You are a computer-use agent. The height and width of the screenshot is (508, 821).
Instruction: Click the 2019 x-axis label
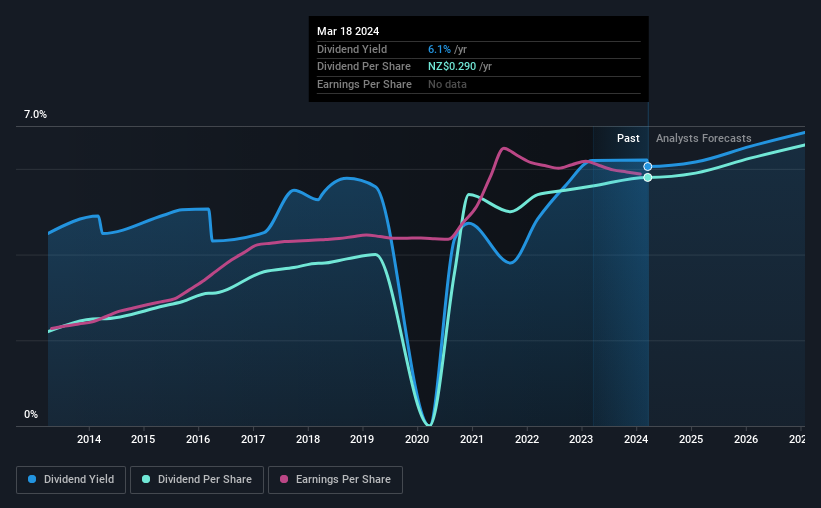362,439
